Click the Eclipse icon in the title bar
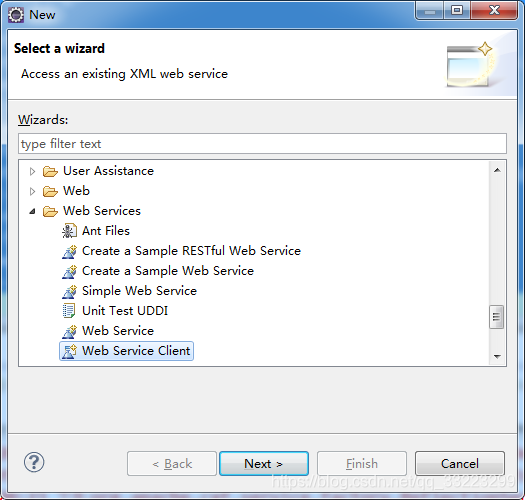This screenshot has height=500, width=525. coord(16,15)
